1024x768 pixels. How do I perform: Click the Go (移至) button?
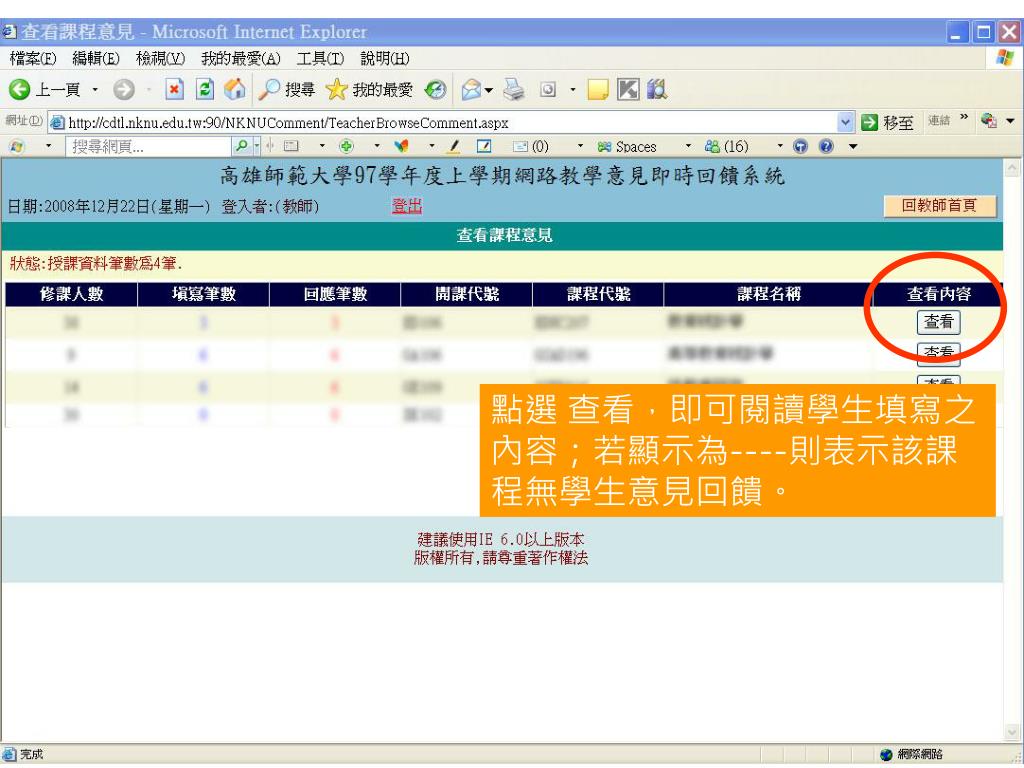click(888, 122)
